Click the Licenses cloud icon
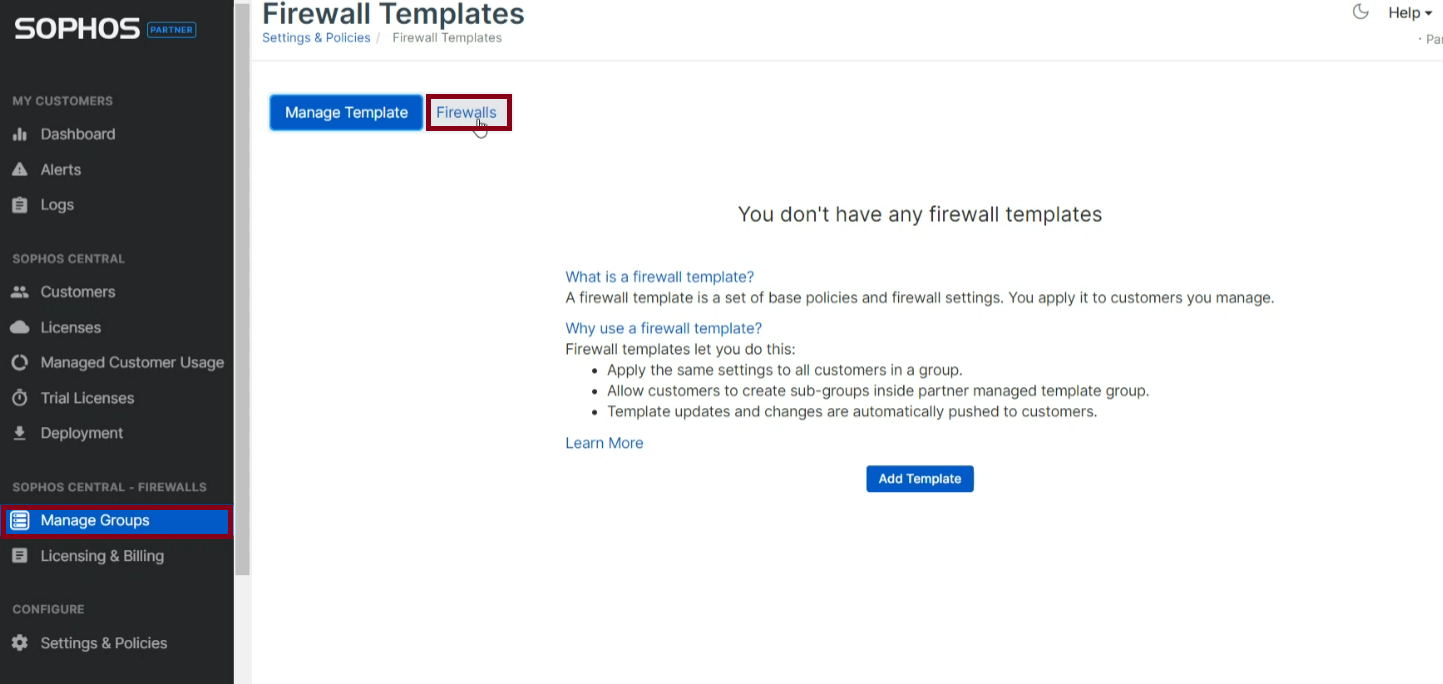 [x=19, y=327]
